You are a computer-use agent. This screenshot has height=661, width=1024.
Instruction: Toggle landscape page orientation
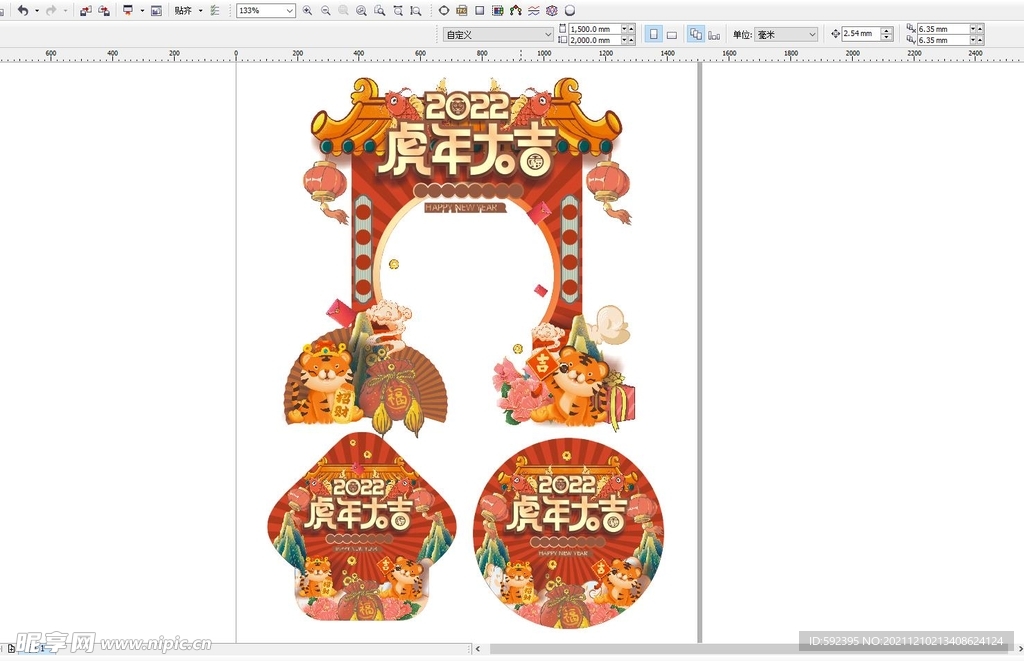coord(671,33)
